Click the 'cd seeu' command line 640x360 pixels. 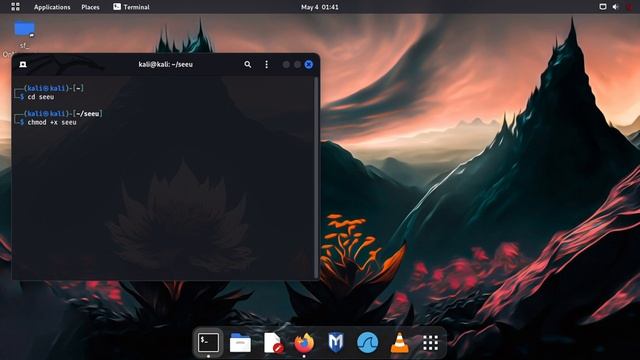tap(41, 97)
